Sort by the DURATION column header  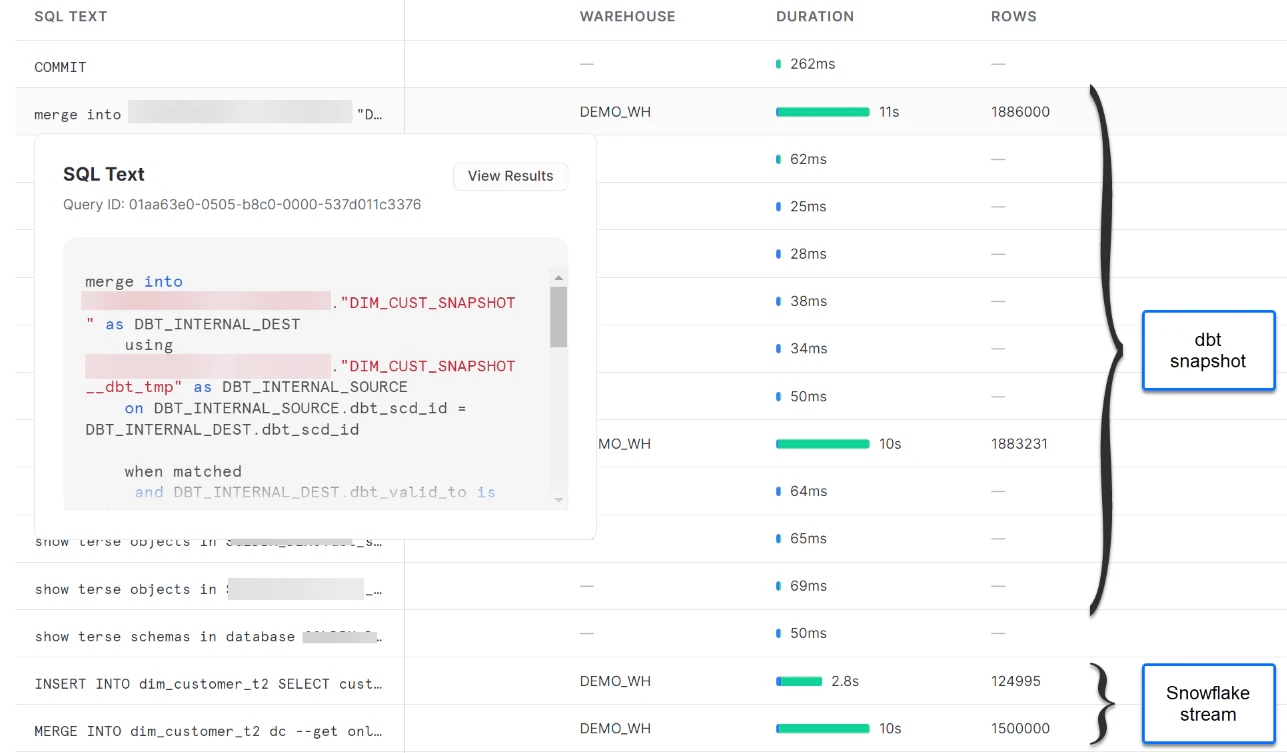(815, 17)
